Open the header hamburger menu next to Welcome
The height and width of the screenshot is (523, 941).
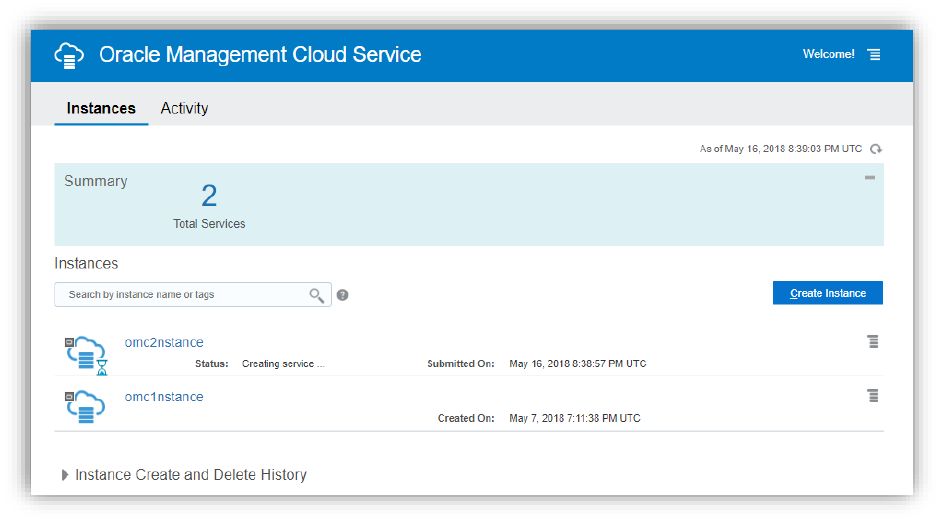point(874,55)
